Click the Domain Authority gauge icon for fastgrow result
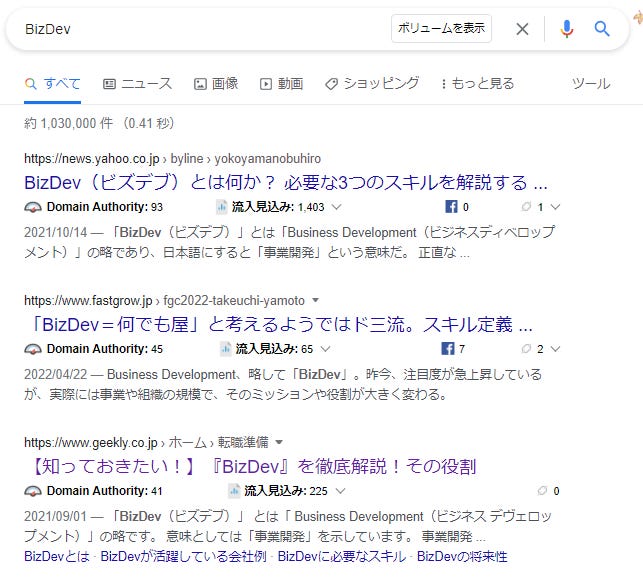The height and width of the screenshot is (581, 643). 33,349
